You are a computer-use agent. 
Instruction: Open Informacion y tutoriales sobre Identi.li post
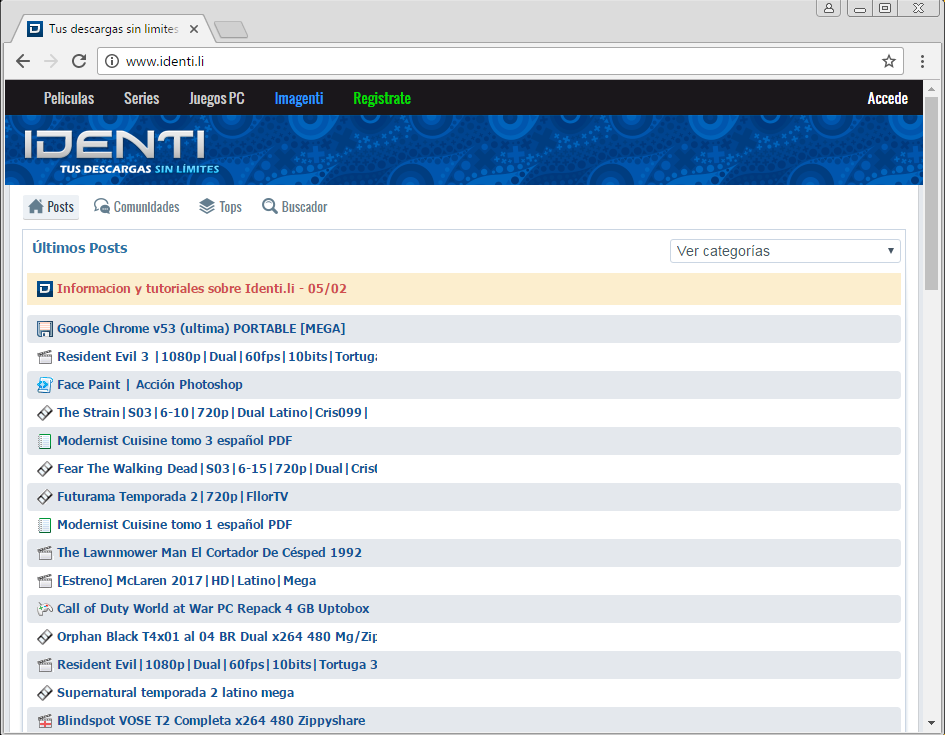coord(202,289)
